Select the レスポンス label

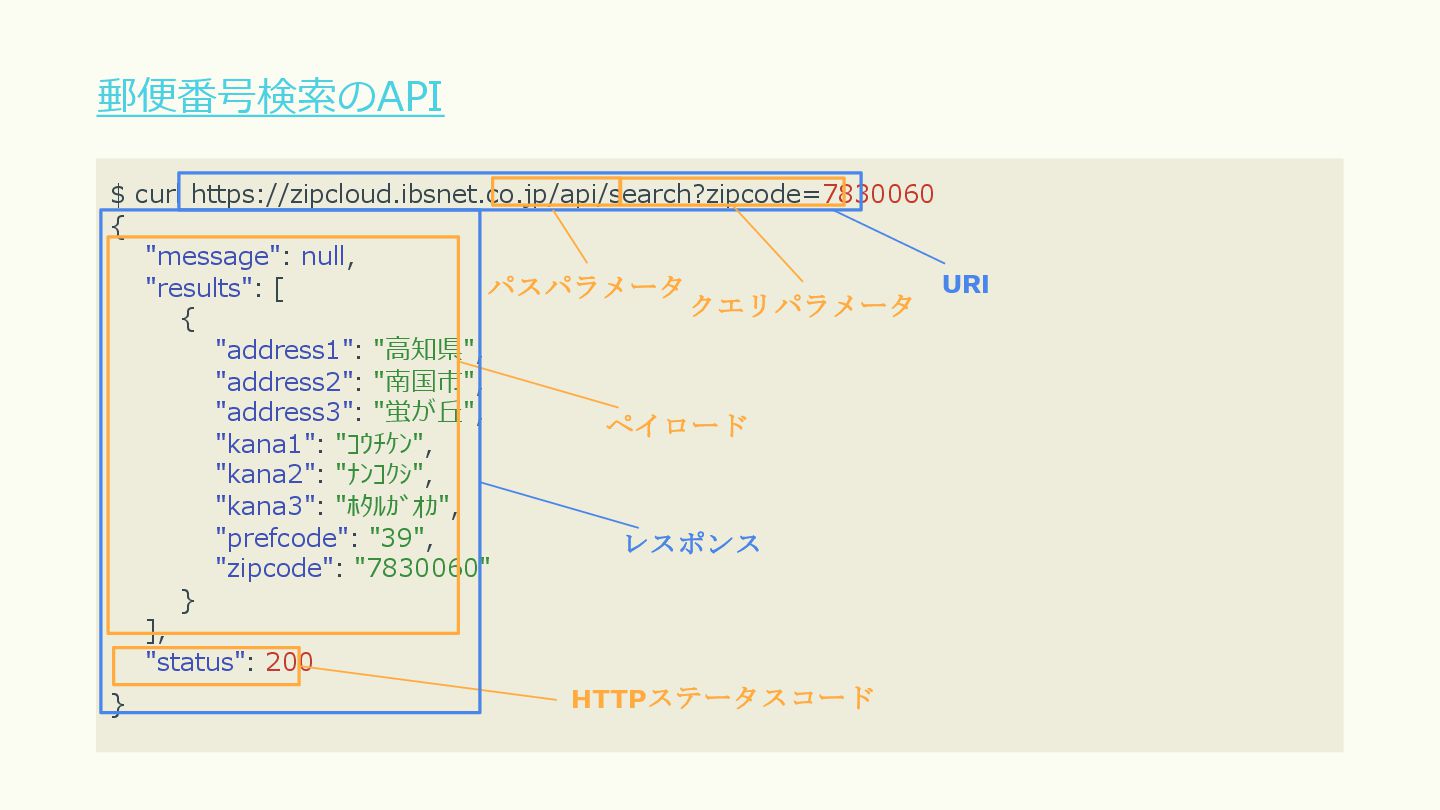pyautogui.click(x=692, y=543)
